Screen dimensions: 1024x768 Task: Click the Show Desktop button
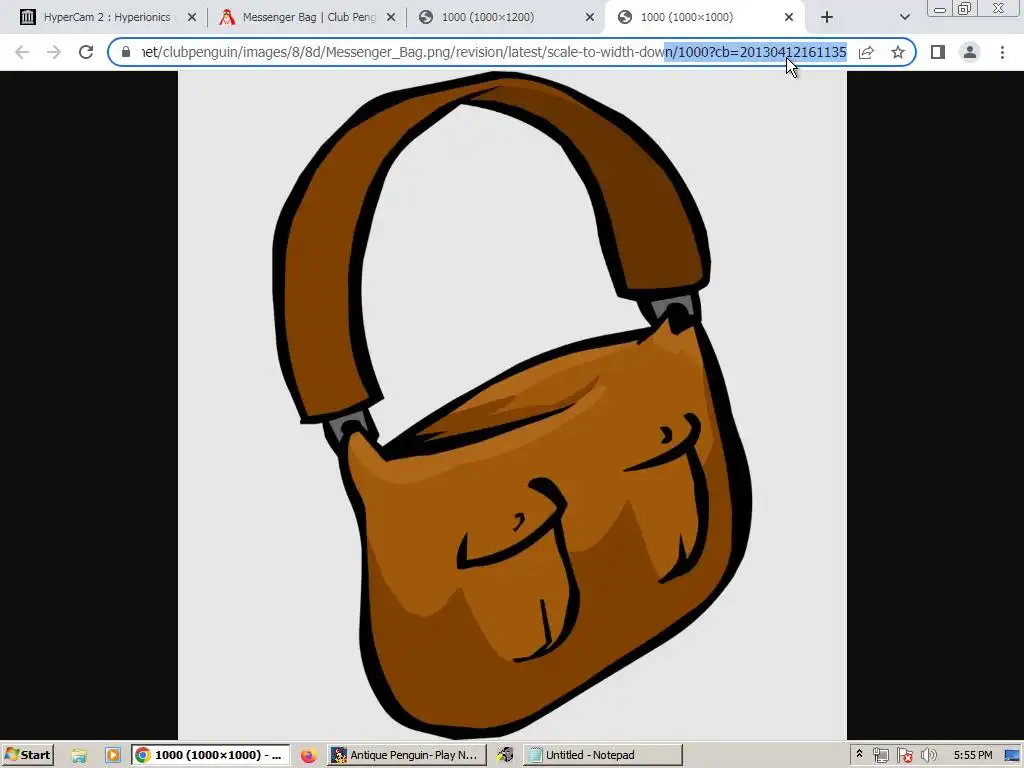(1012, 756)
